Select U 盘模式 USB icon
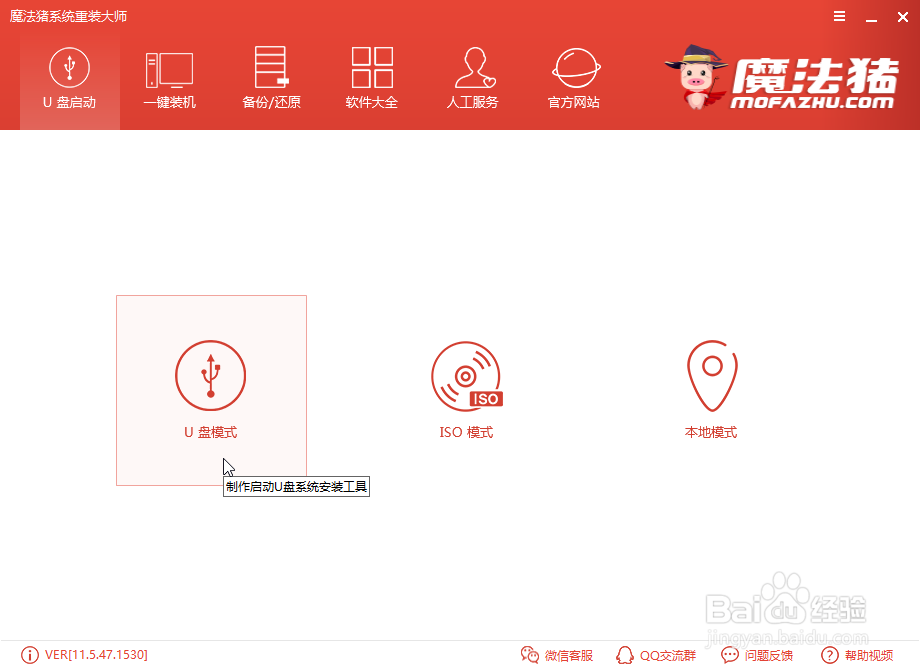Image resolution: width=920 pixels, height=670 pixels. [x=211, y=375]
